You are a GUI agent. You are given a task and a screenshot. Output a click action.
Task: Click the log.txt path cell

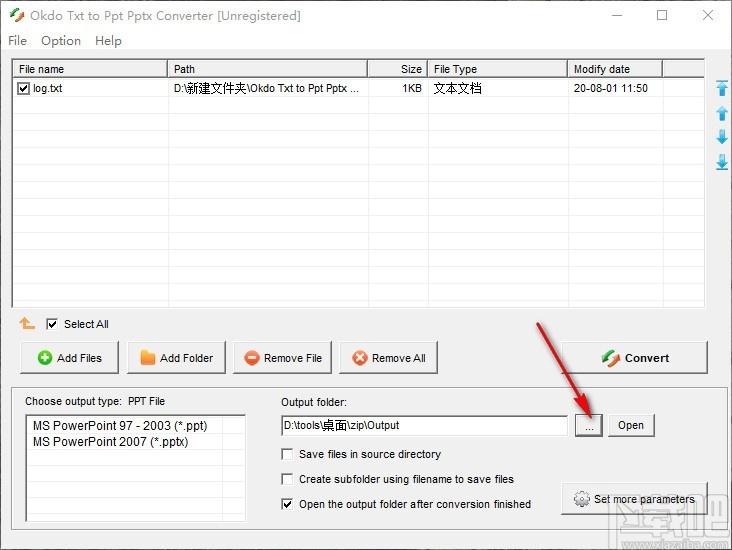tap(267, 88)
